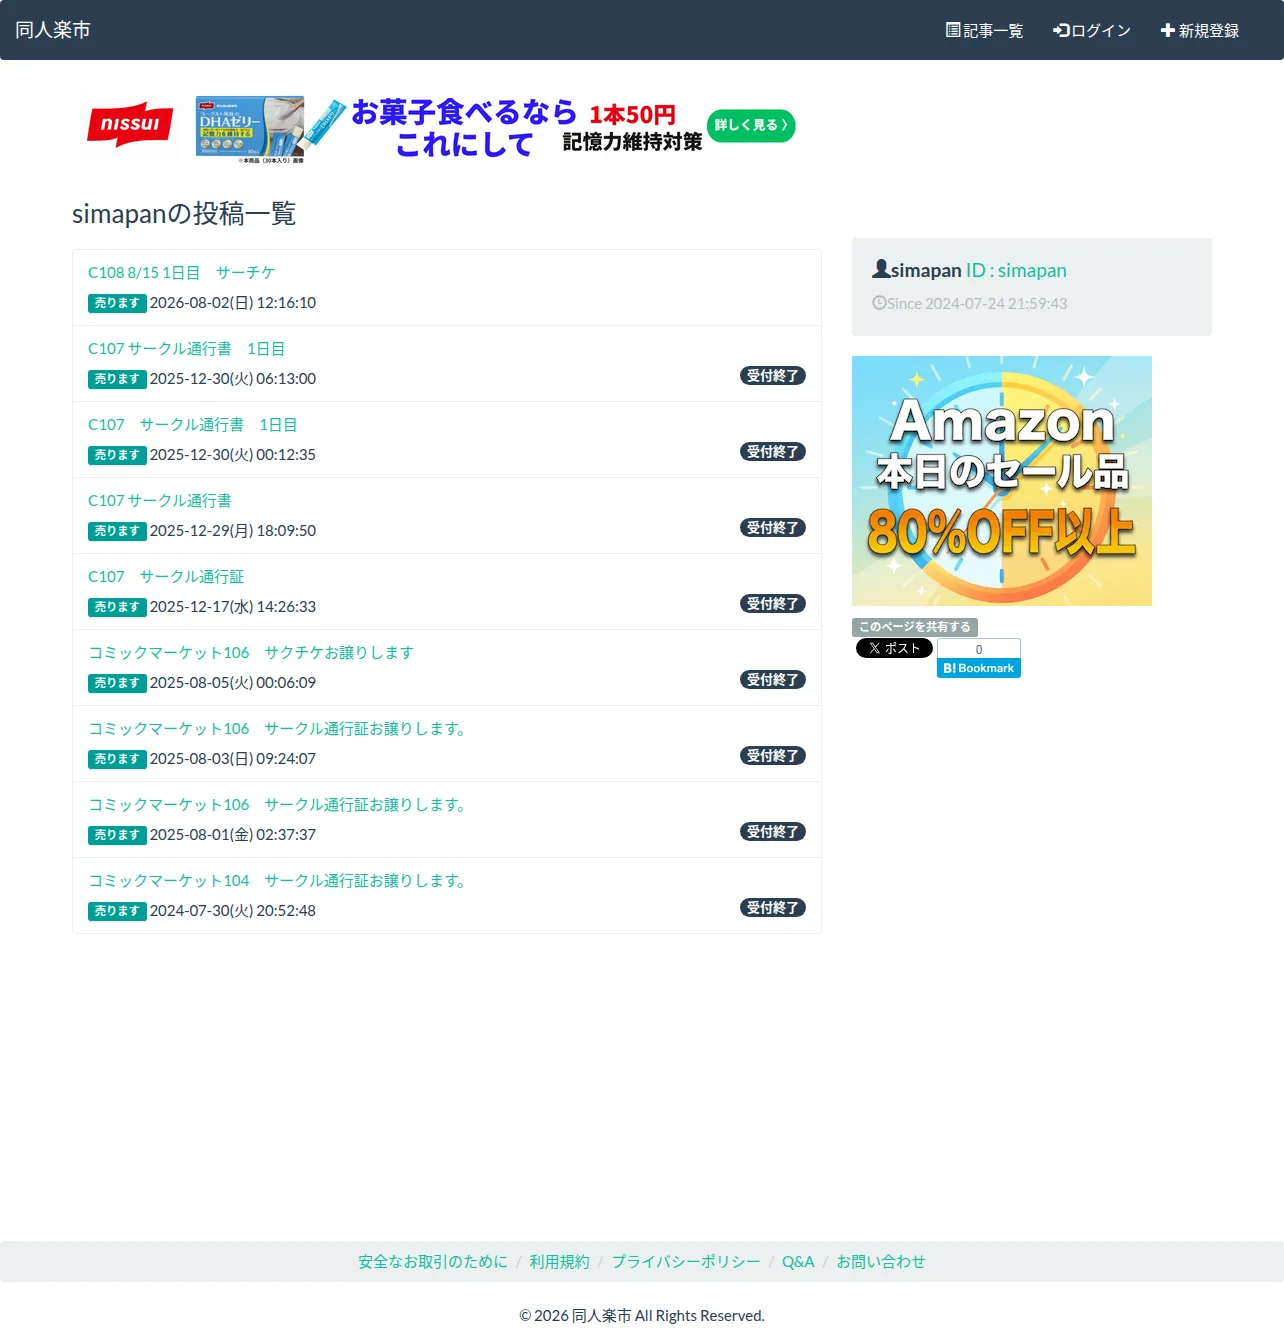Open 新規登録 sign-up link
The image size is (1284, 1328).
coord(1199,30)
